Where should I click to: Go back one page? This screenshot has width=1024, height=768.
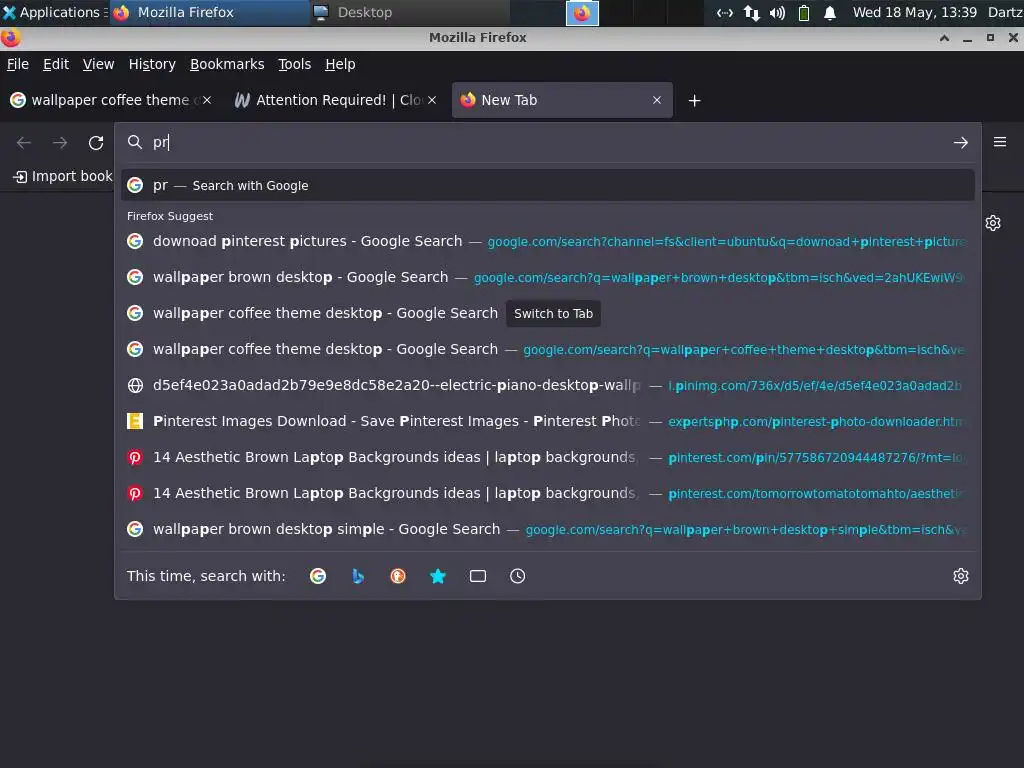[24, 142]
